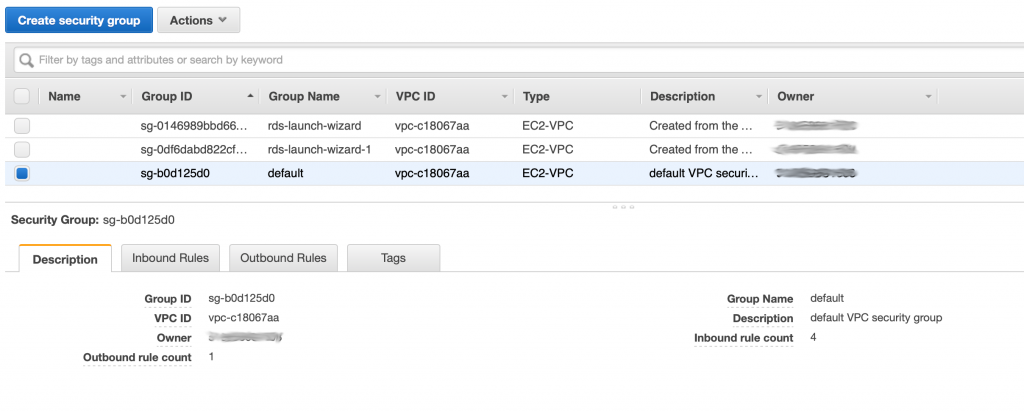Click the Create security group button

click(x=79, y=20)
